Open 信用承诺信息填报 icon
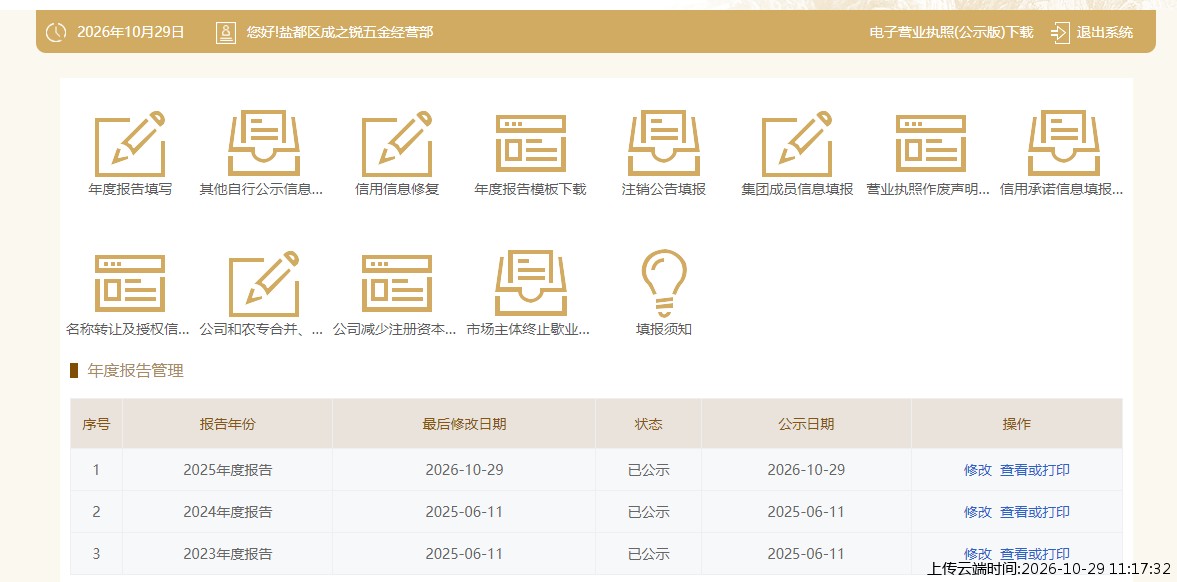1177x582 pixels. [1064, 144]
